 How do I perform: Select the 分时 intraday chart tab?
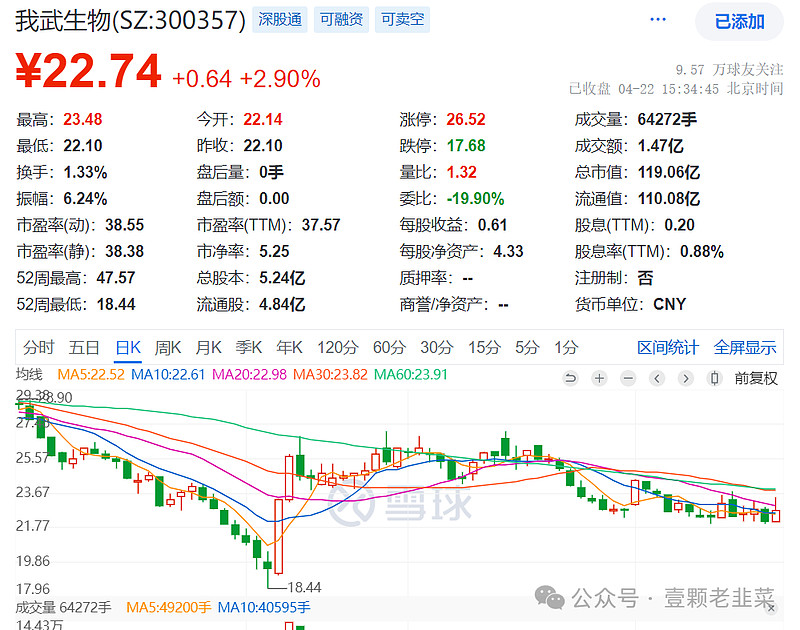click(38, 348)
